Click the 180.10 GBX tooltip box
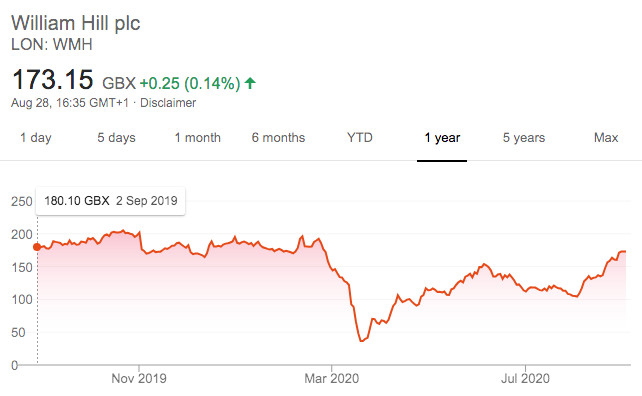 pos(111,201)
